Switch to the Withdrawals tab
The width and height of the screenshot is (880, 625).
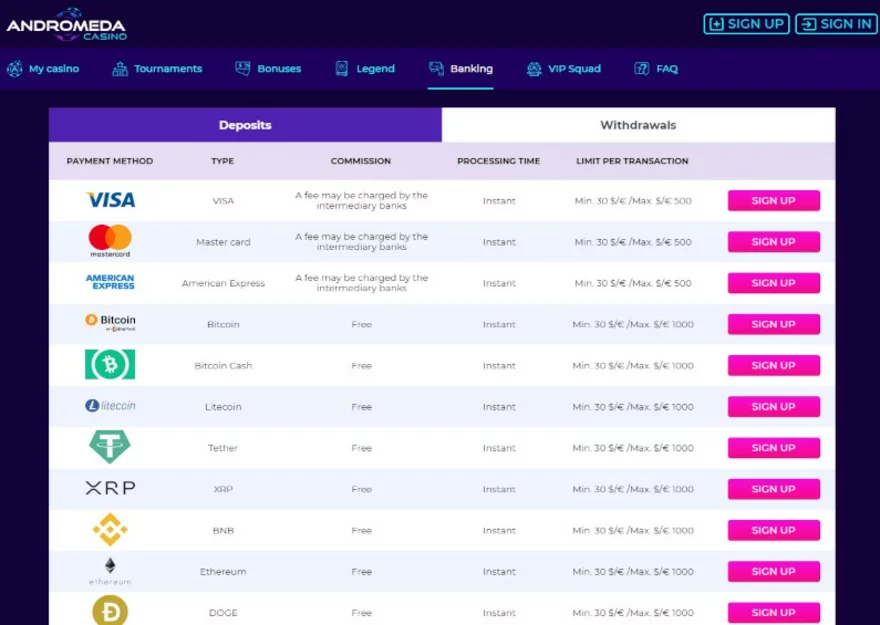click(638, 126)
